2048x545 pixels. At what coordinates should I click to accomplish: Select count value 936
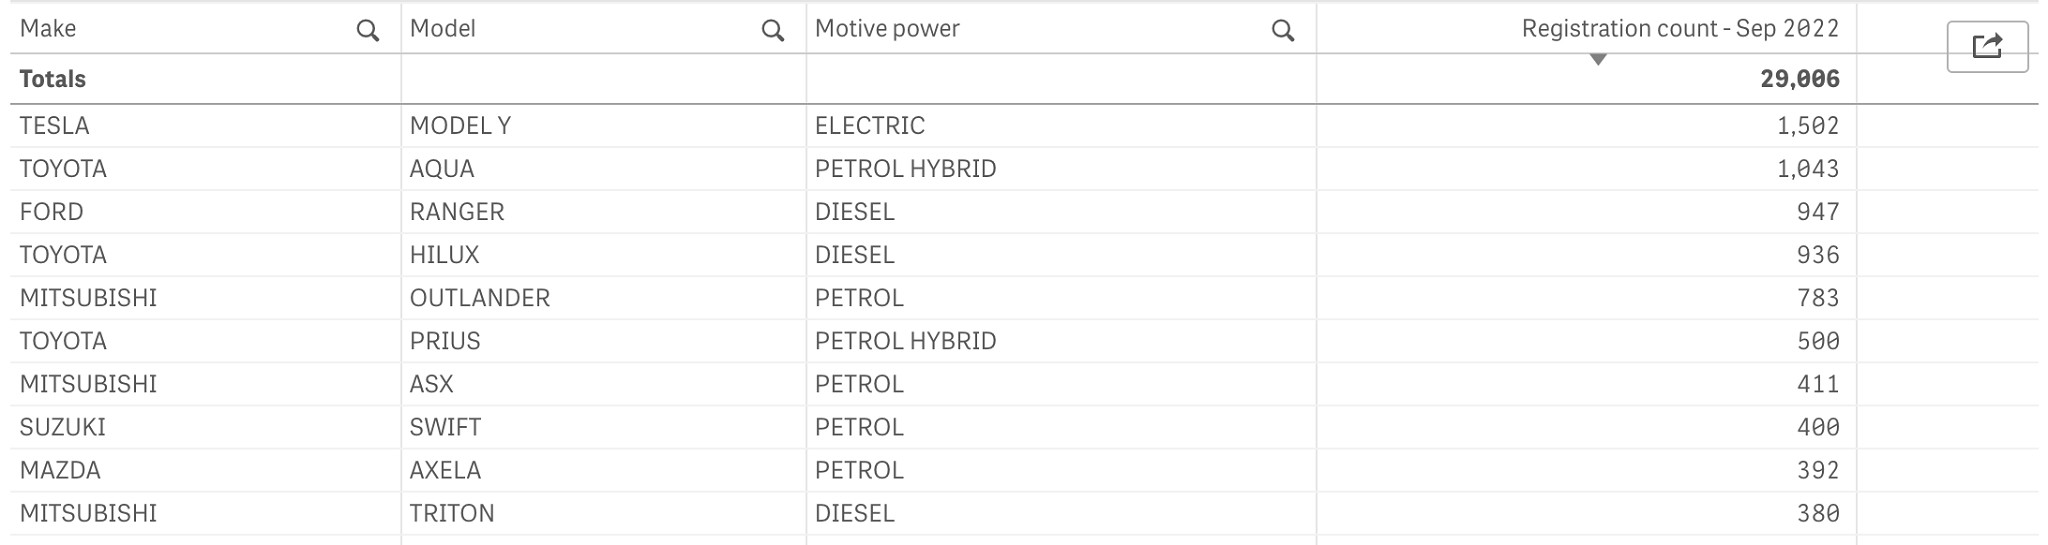click(x=1818, y=255)
